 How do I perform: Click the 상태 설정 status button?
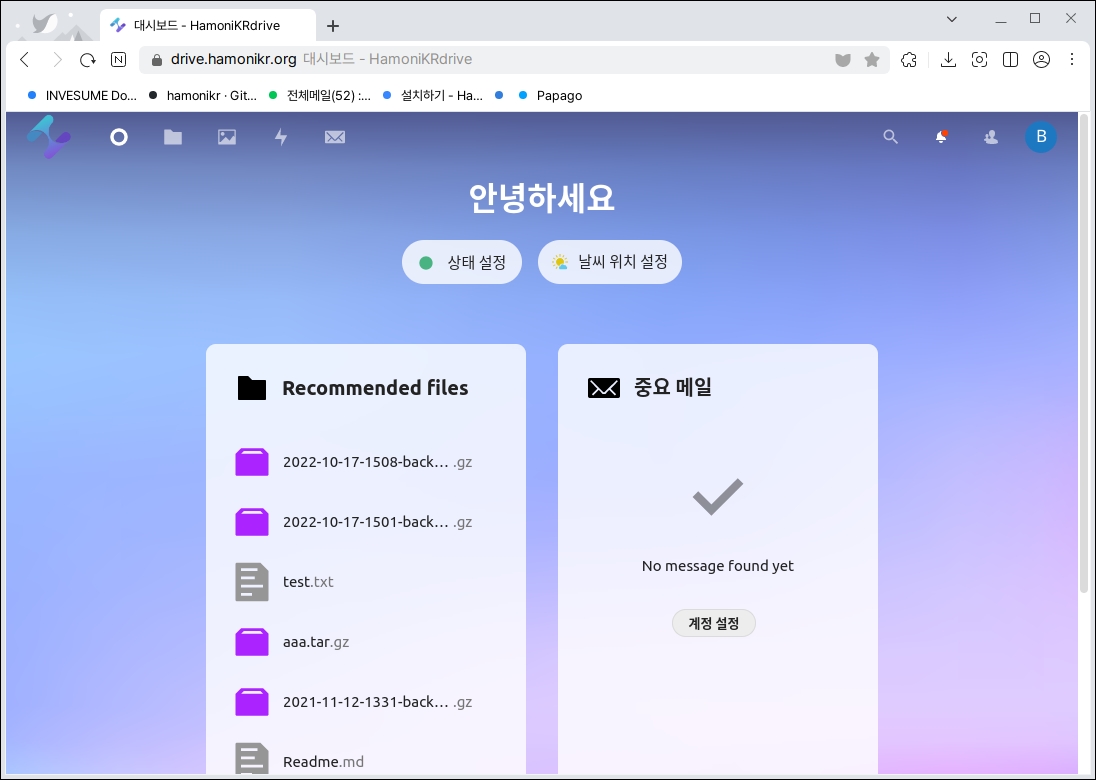(x=462, y=263)
